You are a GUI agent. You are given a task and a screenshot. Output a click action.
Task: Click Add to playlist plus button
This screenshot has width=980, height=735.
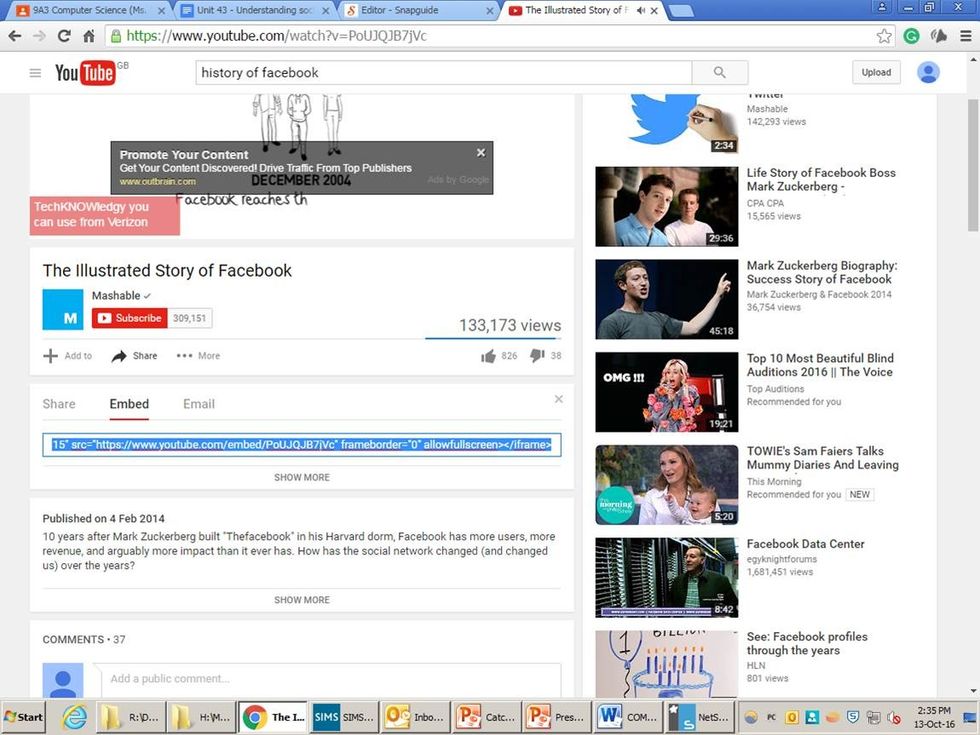click(x=68, y=356)
